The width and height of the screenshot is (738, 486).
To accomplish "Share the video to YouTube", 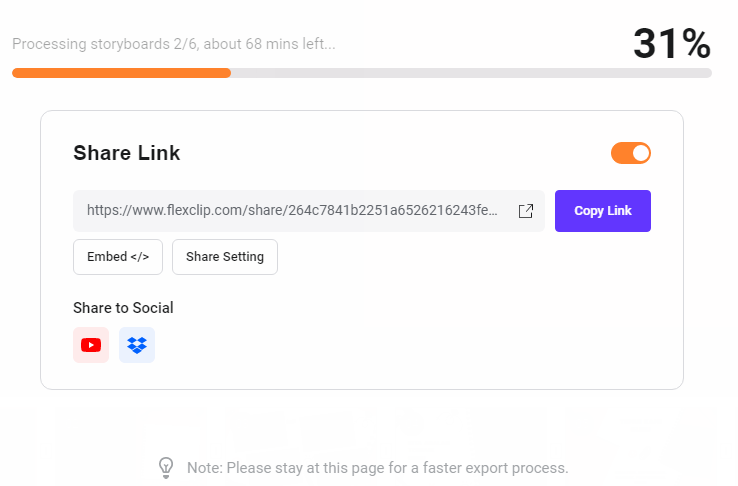I will pos(91,345).
